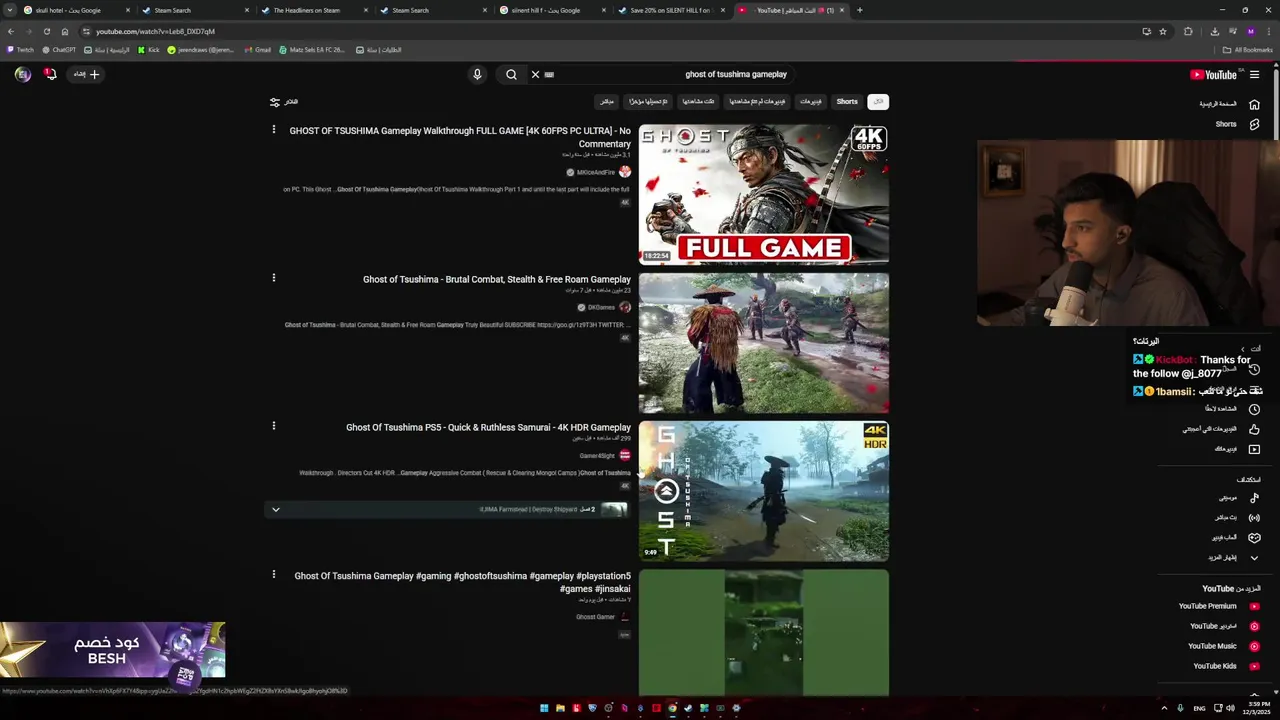This screenshot has height=720, width=1280.
Task: Click the Windows Start button
Action: [x=544, y=708]
